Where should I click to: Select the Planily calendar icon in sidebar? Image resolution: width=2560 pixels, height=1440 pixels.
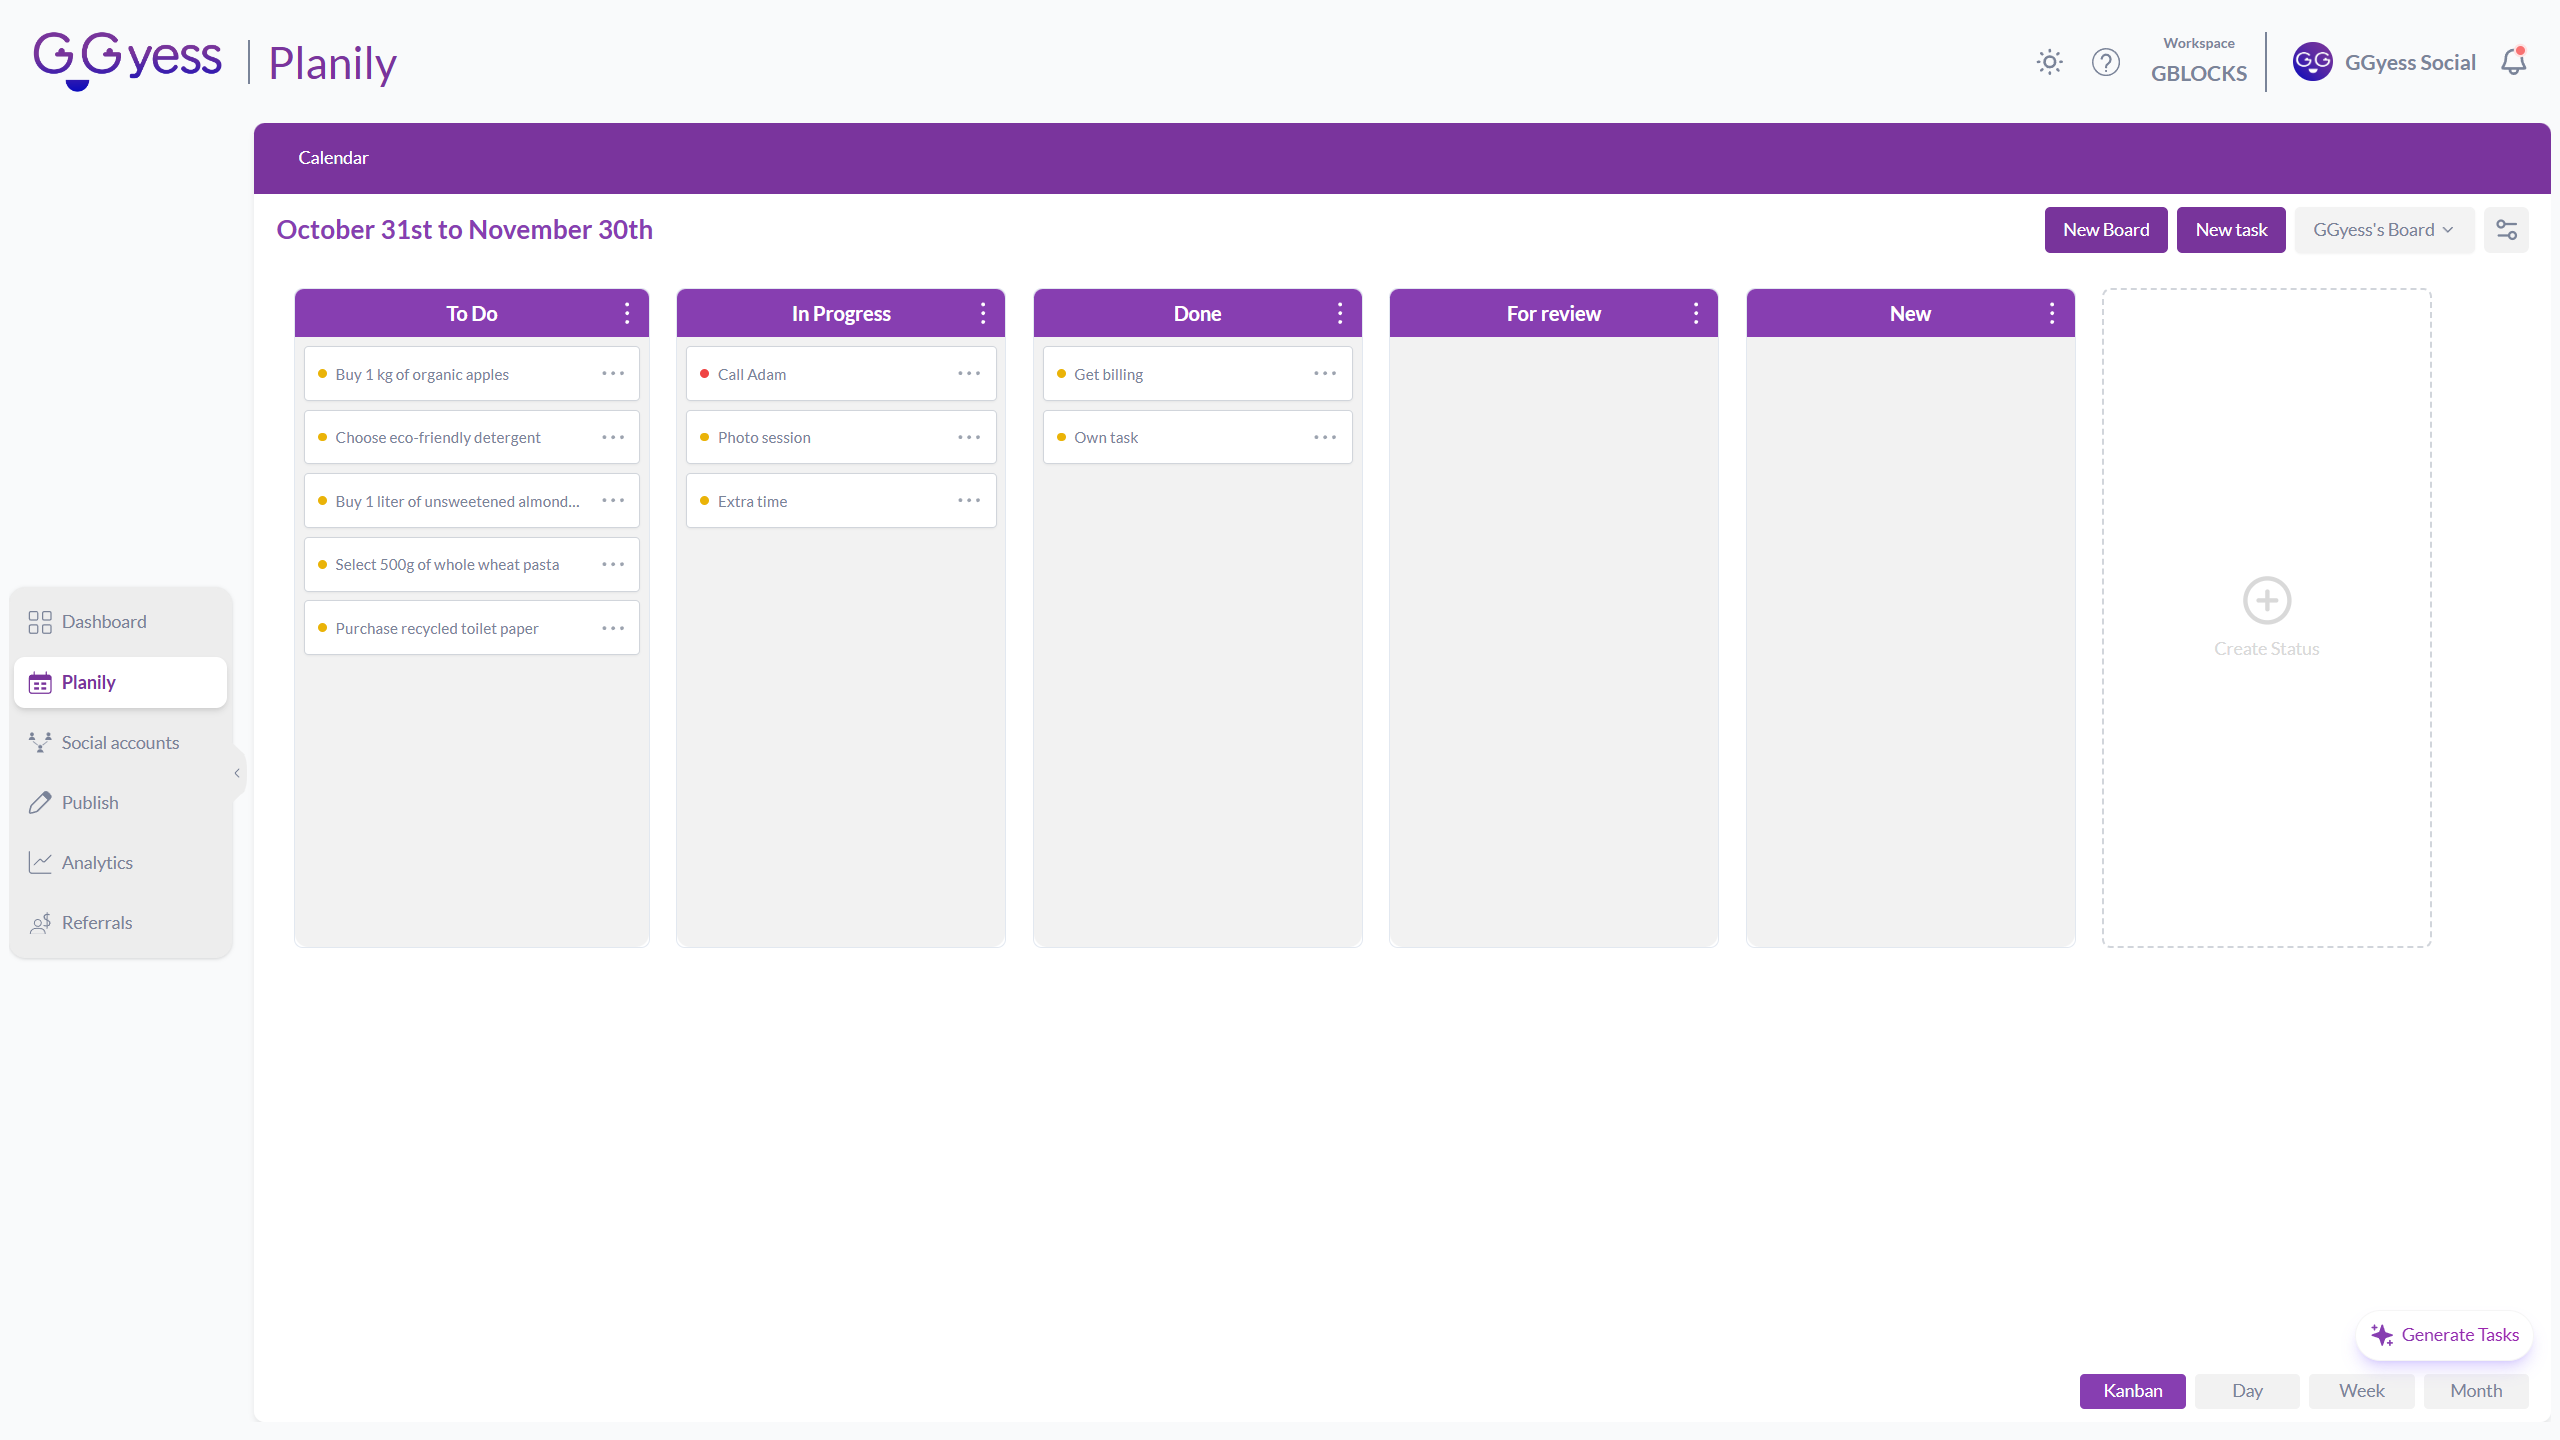tap(40, 682)
